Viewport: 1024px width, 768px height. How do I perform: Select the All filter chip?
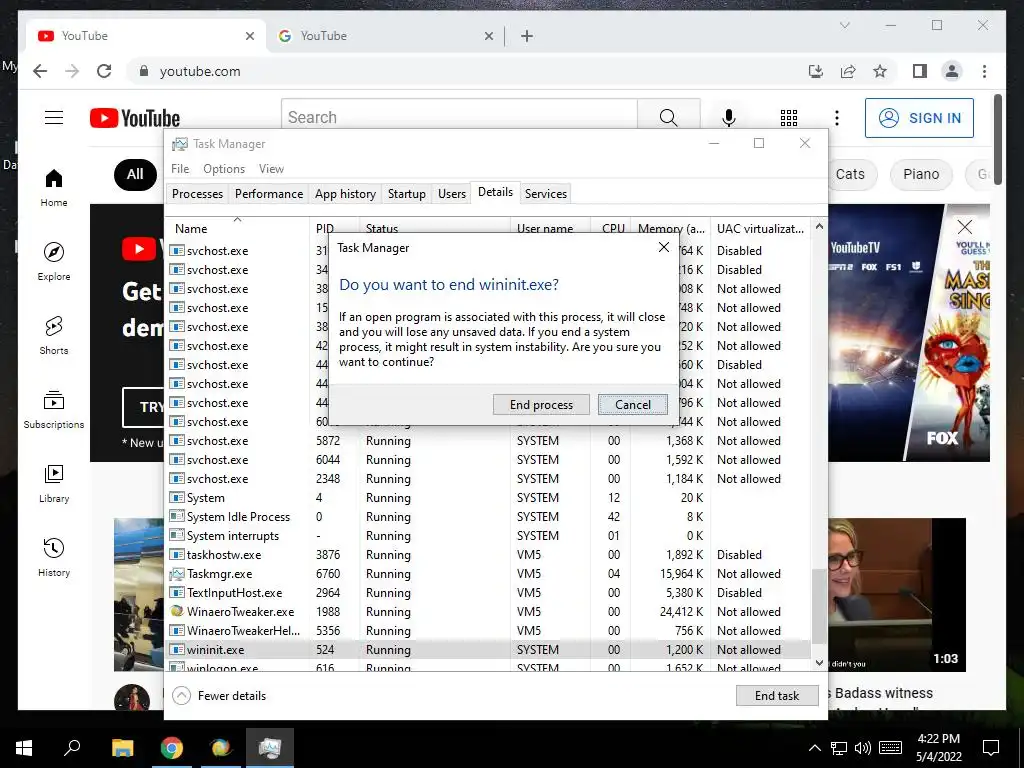[135, 174]
